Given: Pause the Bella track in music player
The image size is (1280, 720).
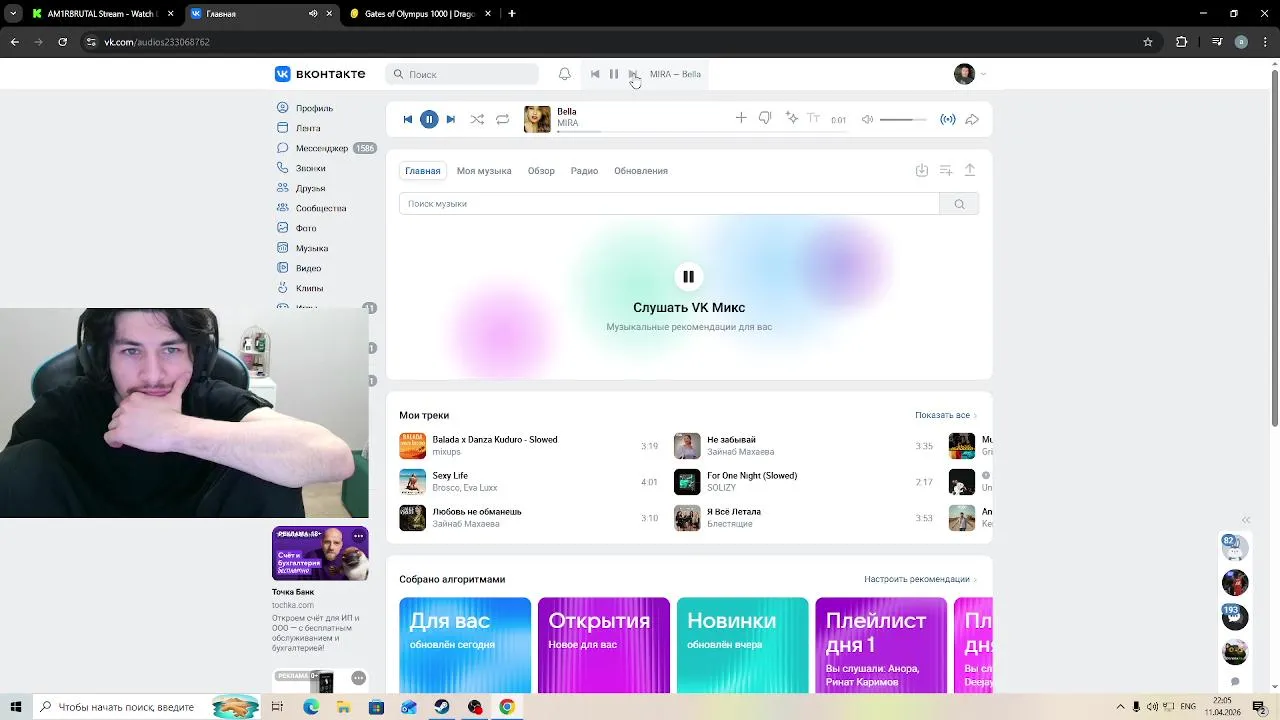Looking at the screenshot, I should click(429, 119).
